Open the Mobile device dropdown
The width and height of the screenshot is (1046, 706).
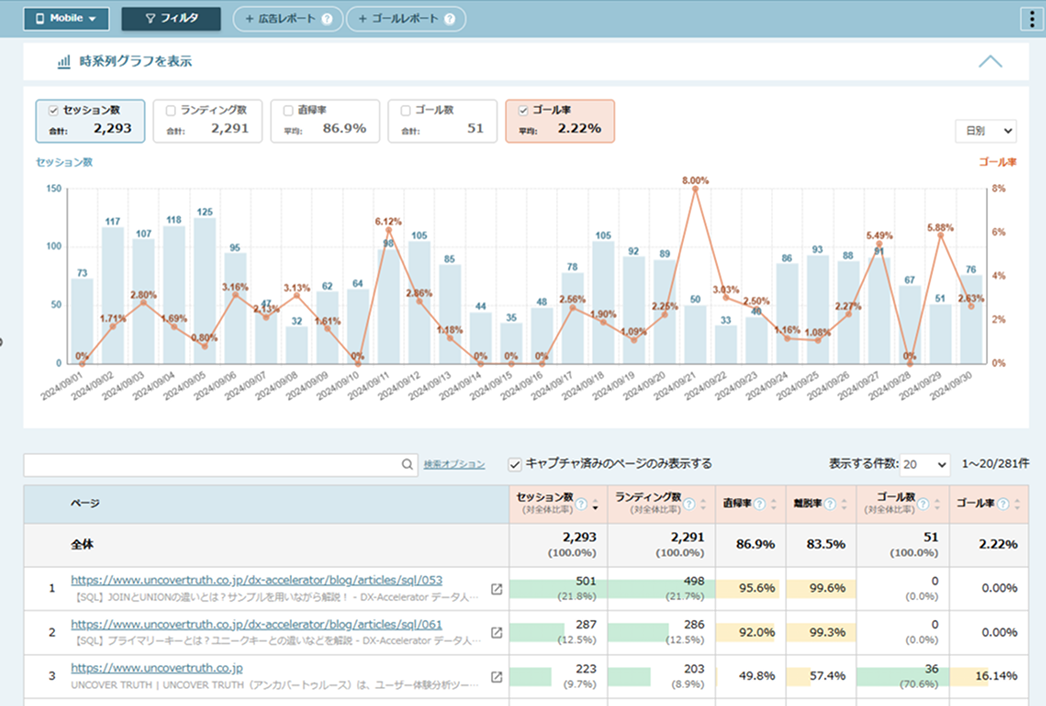[66, 19]
